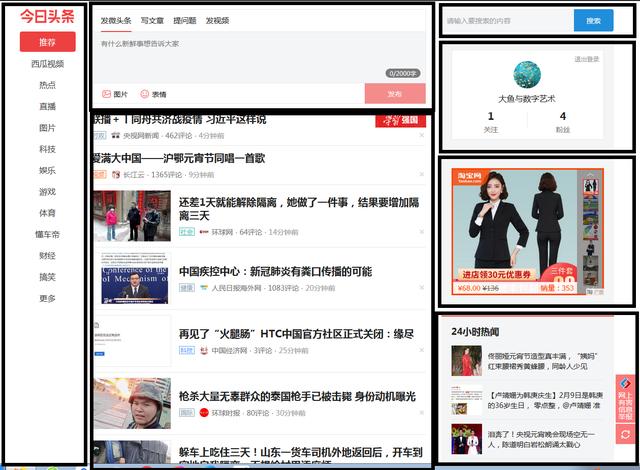This screenshot has width=640, height=470.
Task: Open the HTC中国官方社区正式关闭 headline
Action: (x=296, y=334)
